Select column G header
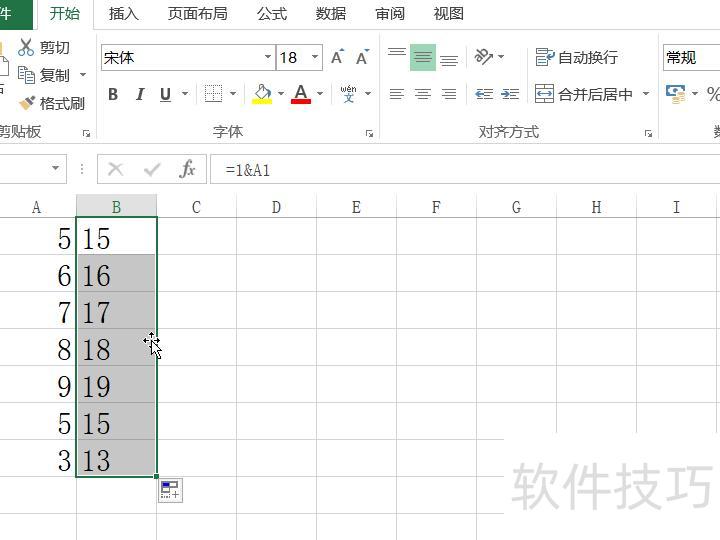 (517, 207)
